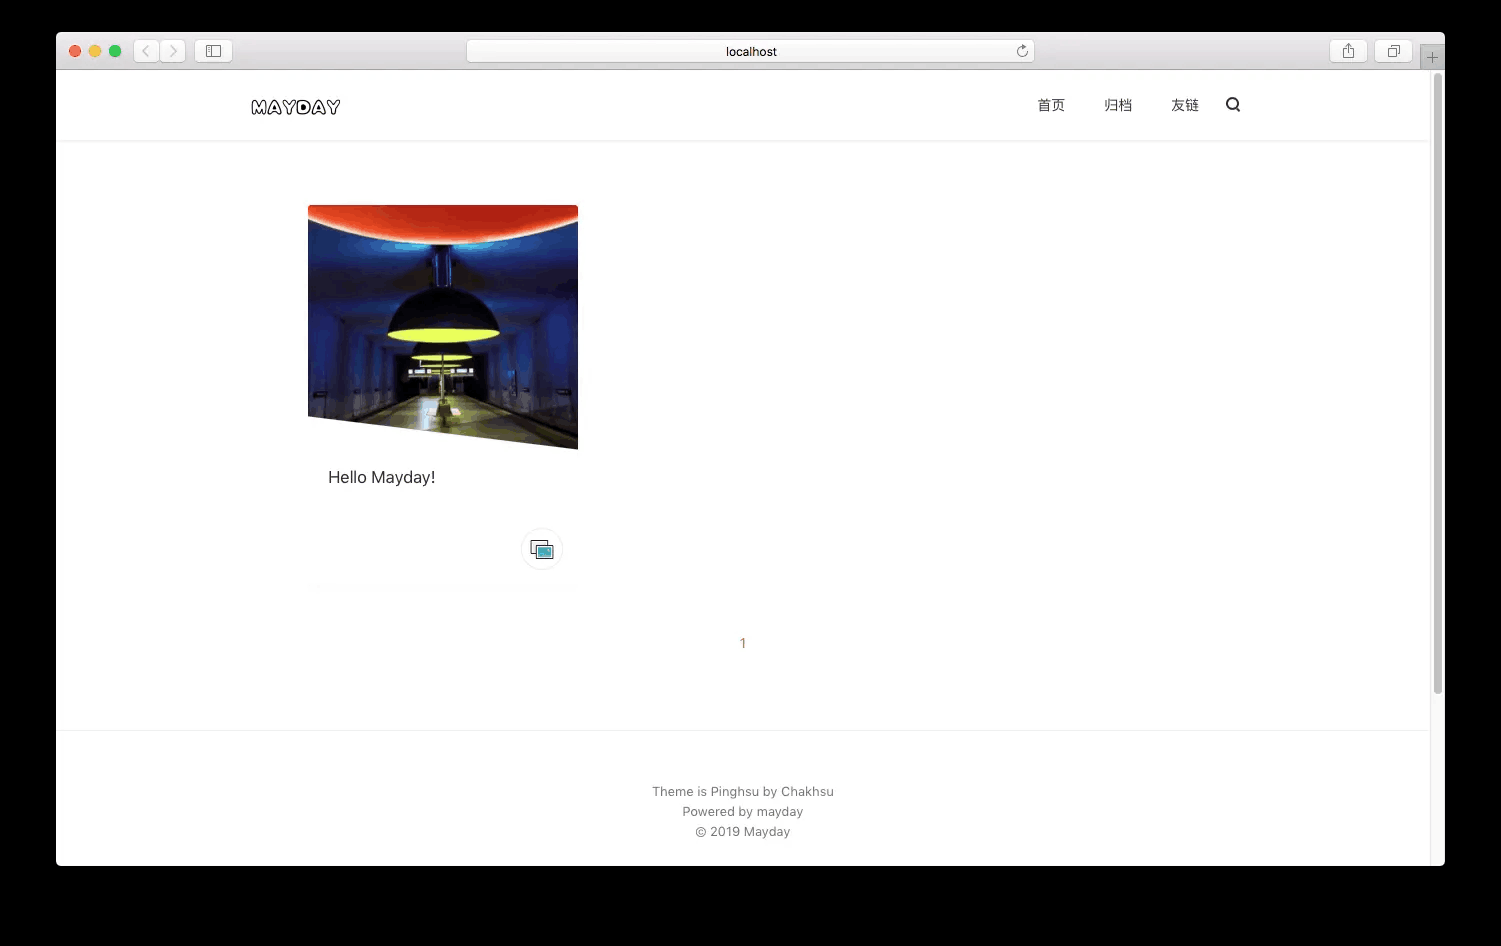This screenshot has height=946, width=1501.
Task: Open the mayday link in the footer
Action: click(x=780, y=811)
